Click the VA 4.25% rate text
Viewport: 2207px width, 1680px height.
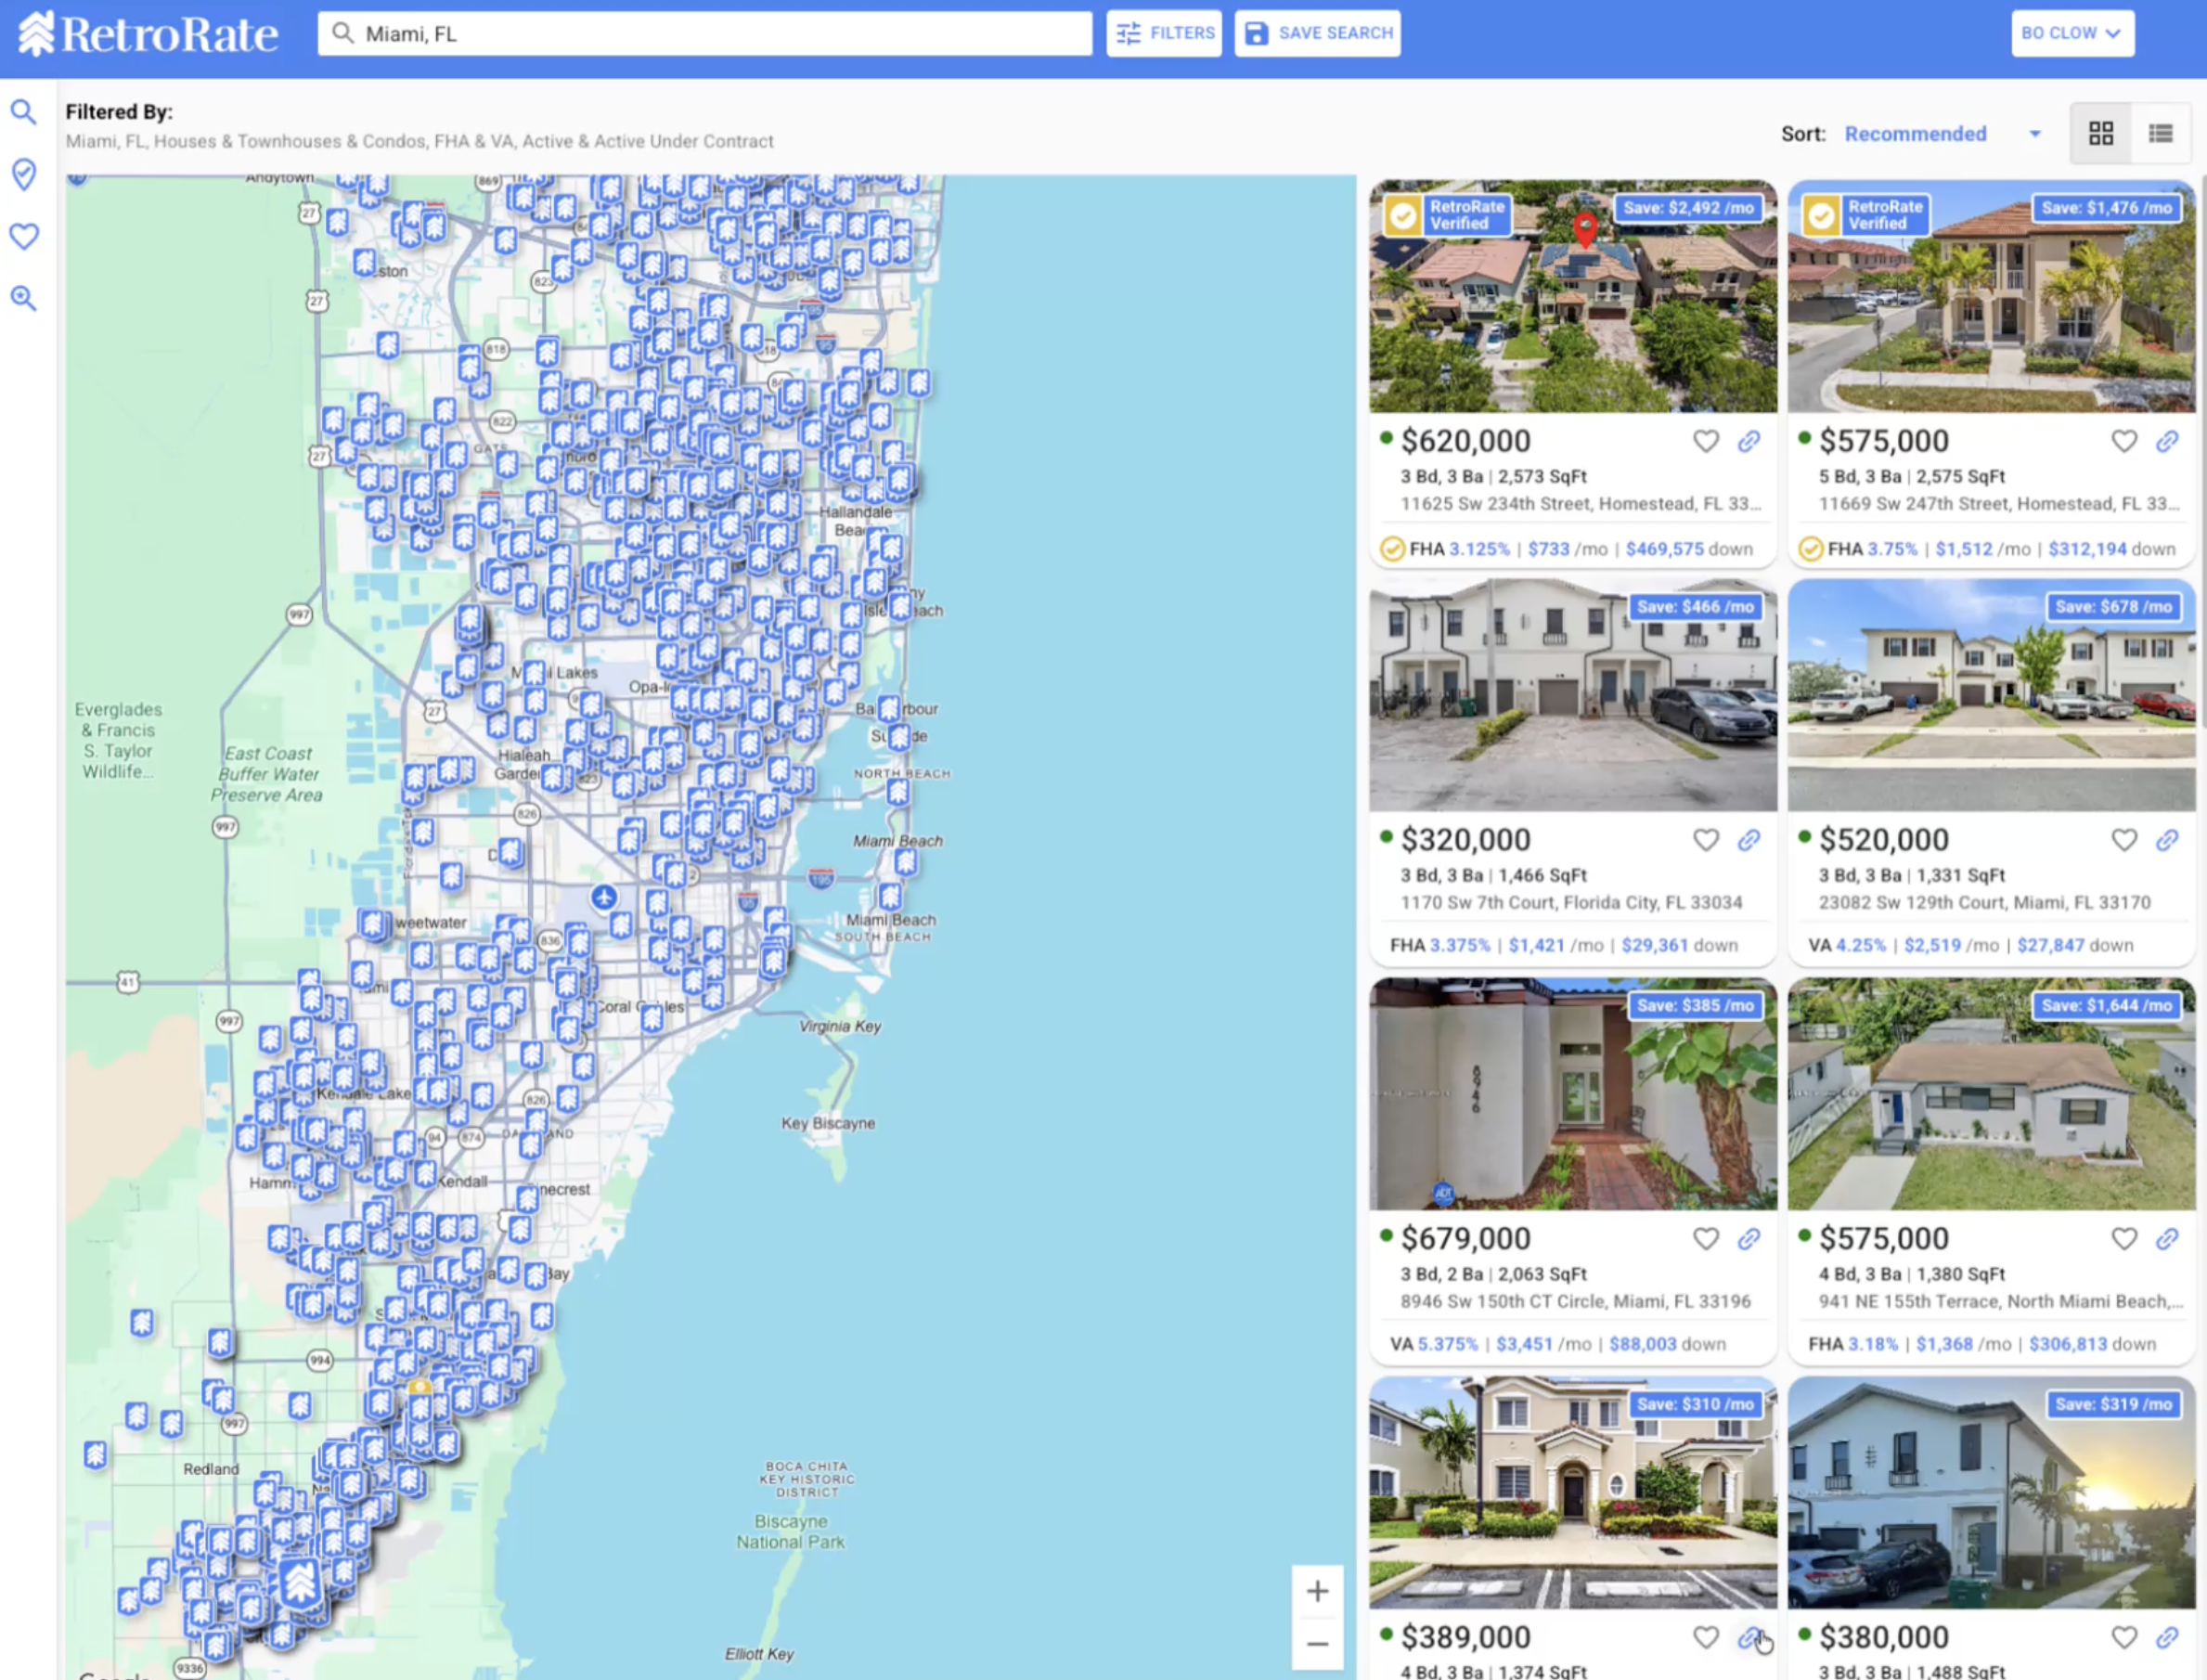coord(1847,946)
